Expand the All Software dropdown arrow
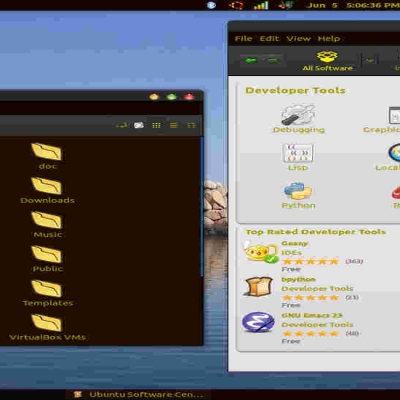Image resolution: width=400 pixels, height=400 pixels. (x=370, y=60)
